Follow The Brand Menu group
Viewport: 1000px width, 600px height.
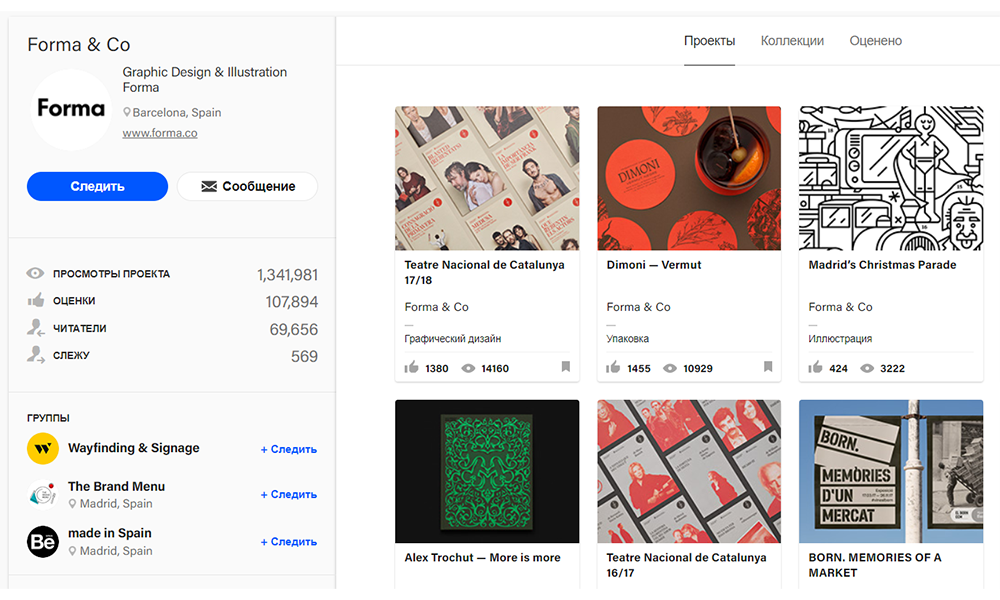click(289, 494)
